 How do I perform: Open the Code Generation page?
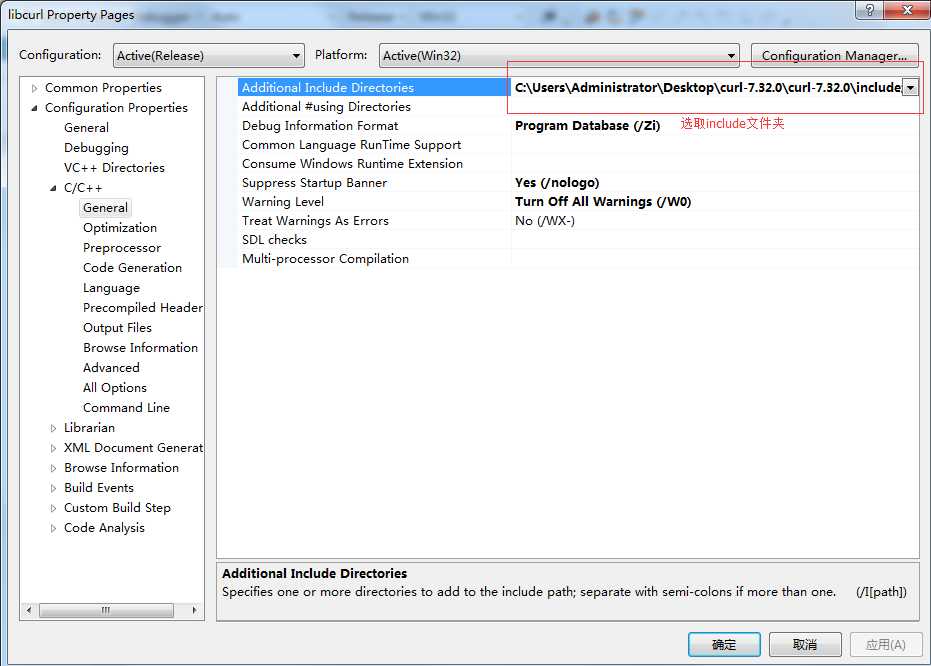132,268
